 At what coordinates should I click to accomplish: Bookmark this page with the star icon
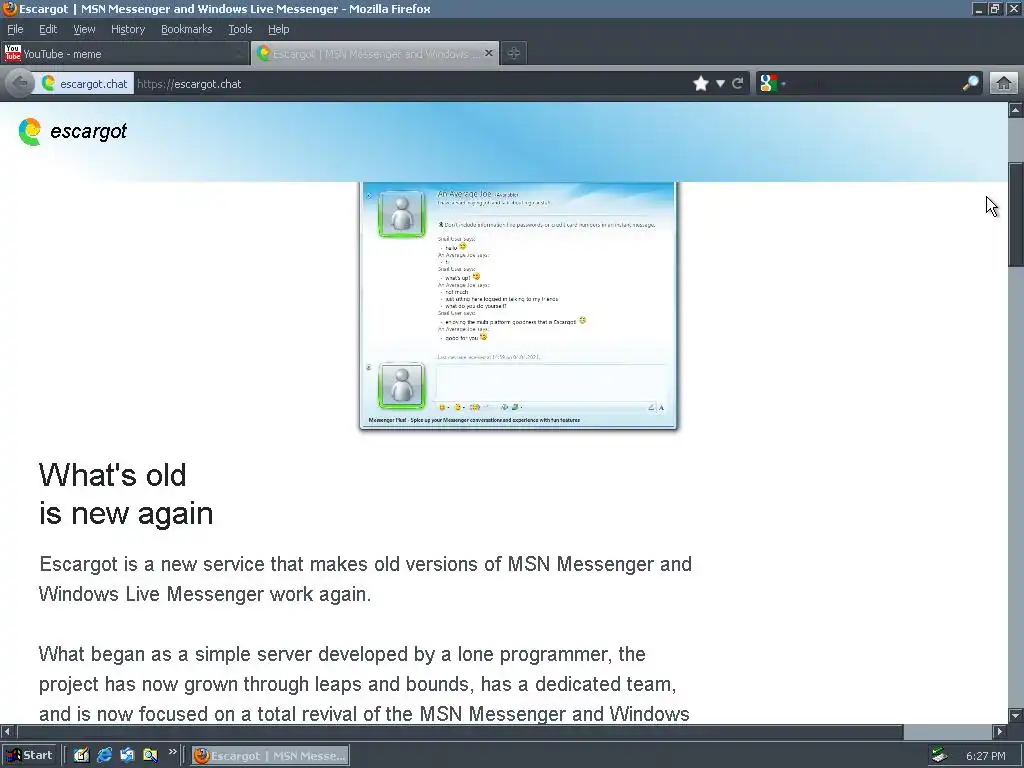click(701, 84)
